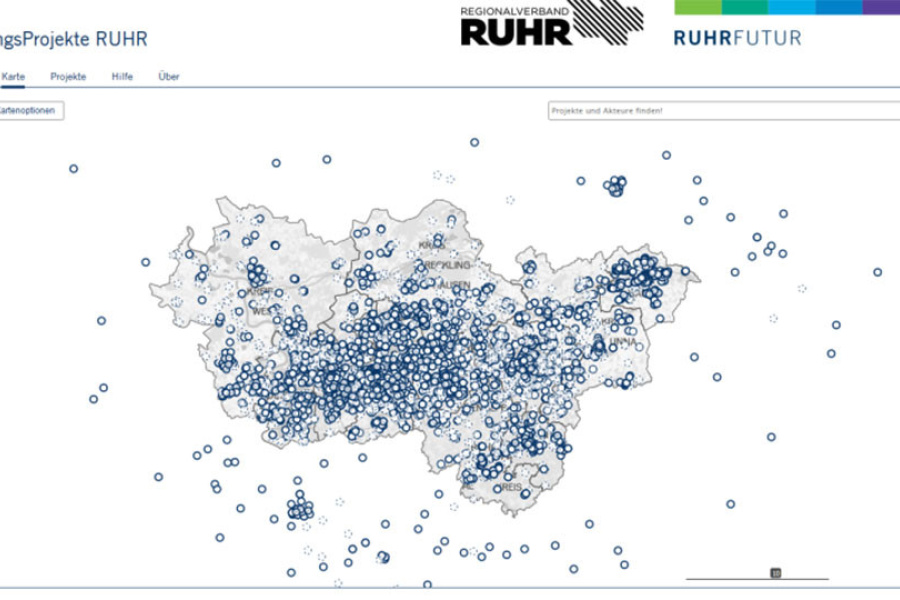900x600 pixels.
Task: Select the rightmost project marker on the map
Action: 877,272
